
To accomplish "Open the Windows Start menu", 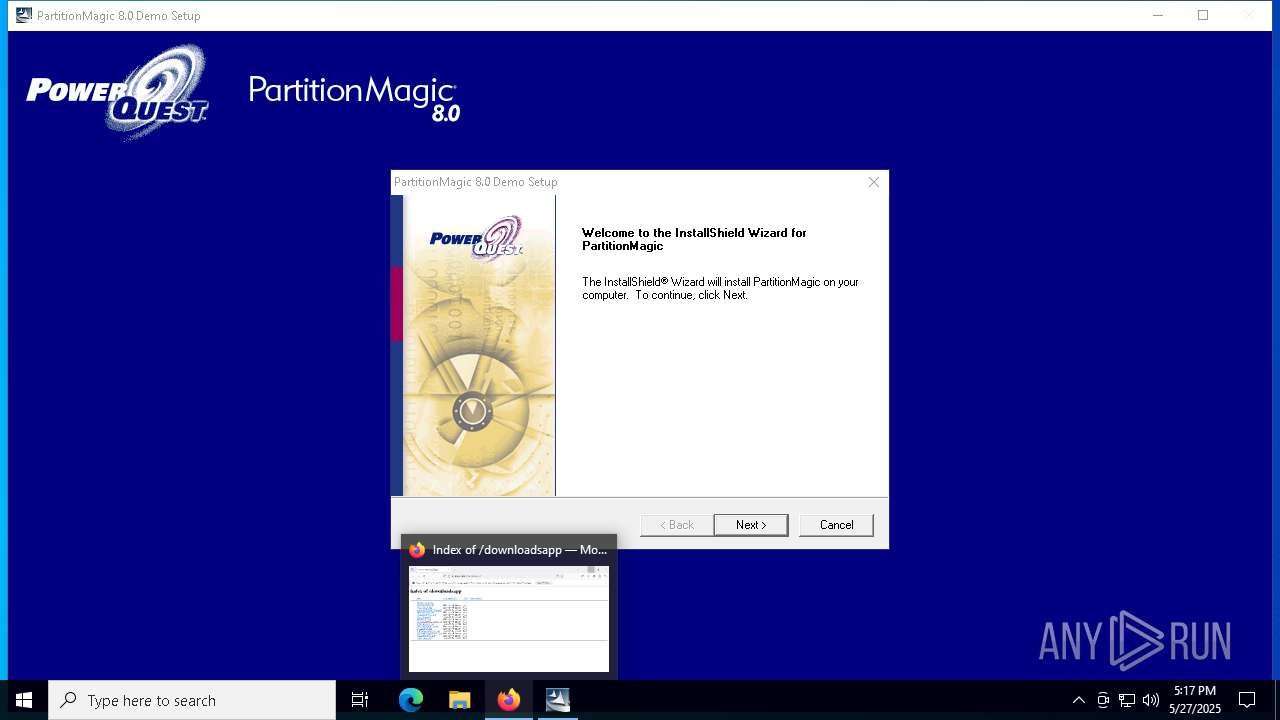I will [24, 700].
